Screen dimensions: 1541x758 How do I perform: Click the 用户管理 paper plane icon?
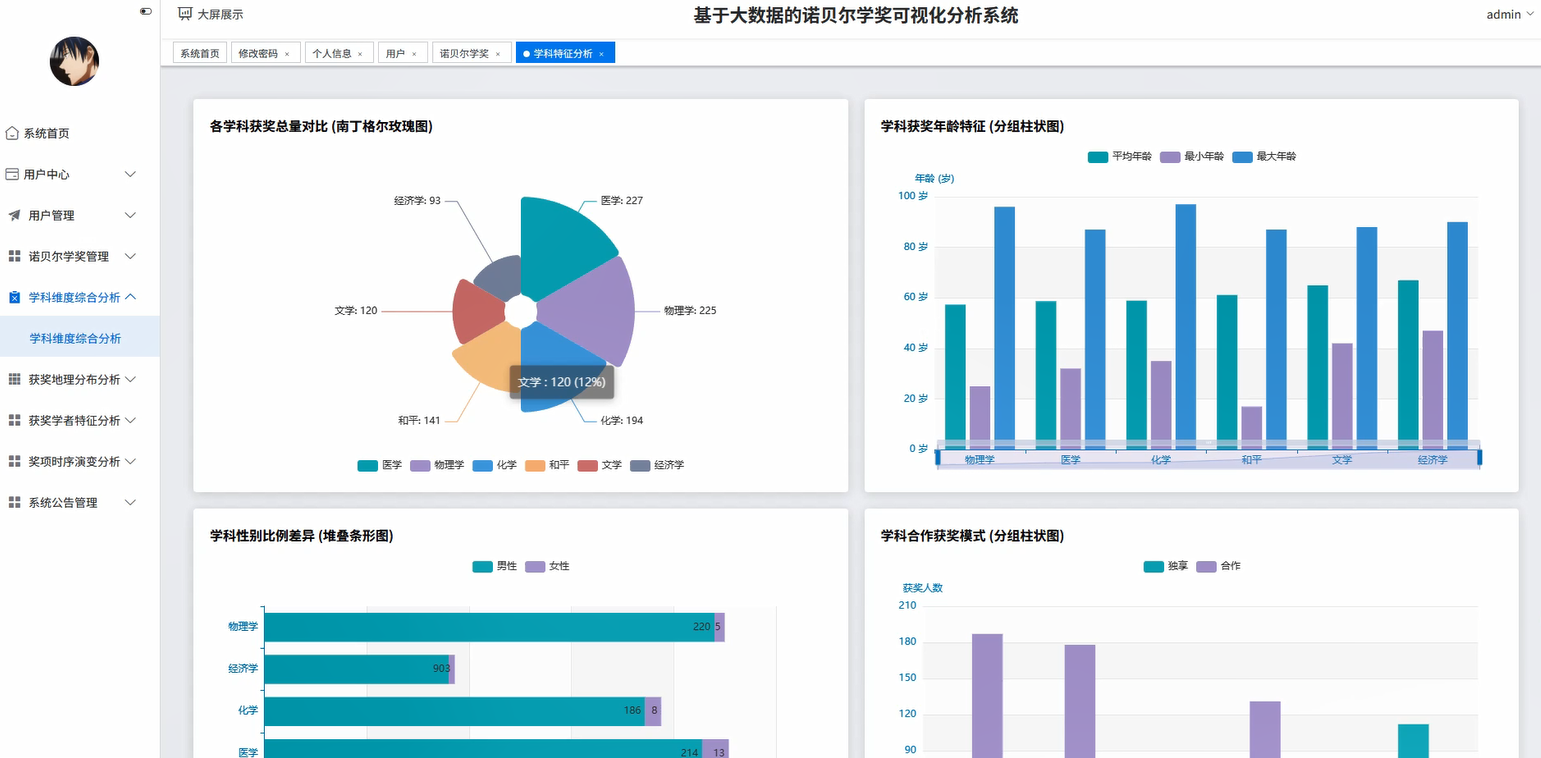(x=14, y=215)
